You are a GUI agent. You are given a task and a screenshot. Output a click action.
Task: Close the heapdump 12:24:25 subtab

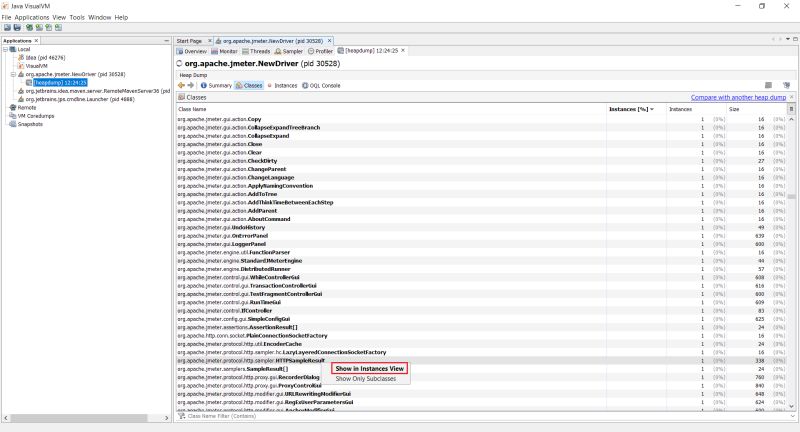[403, 50]
